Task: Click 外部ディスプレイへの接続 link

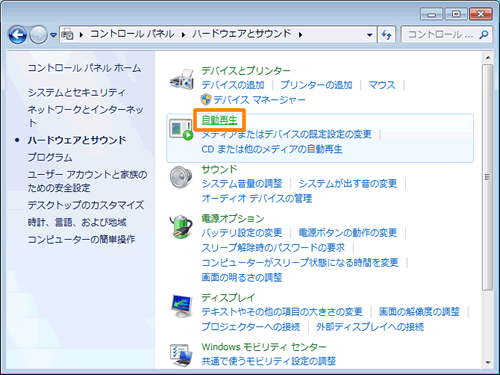Action: (370, 327)
